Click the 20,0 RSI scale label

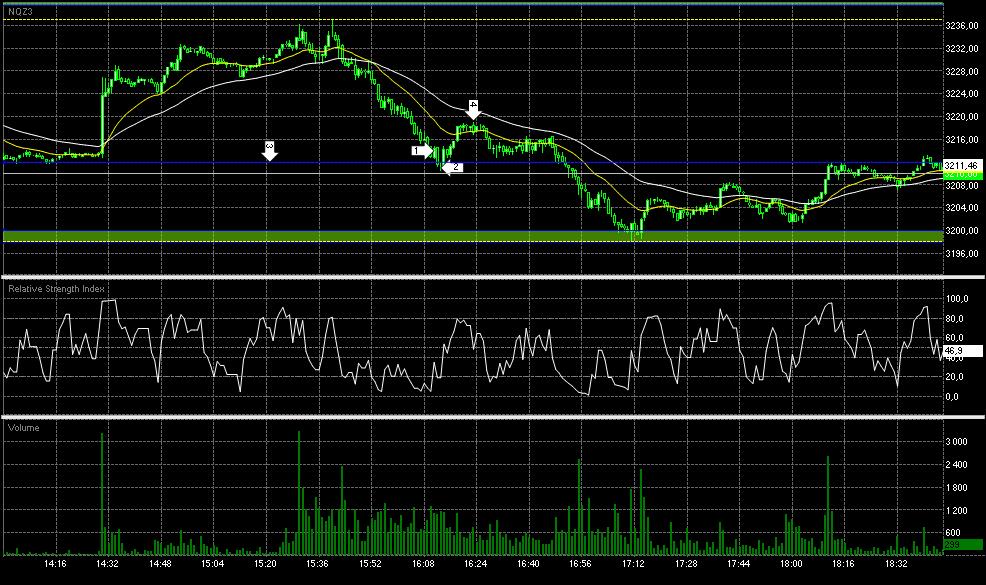point(955,377)
